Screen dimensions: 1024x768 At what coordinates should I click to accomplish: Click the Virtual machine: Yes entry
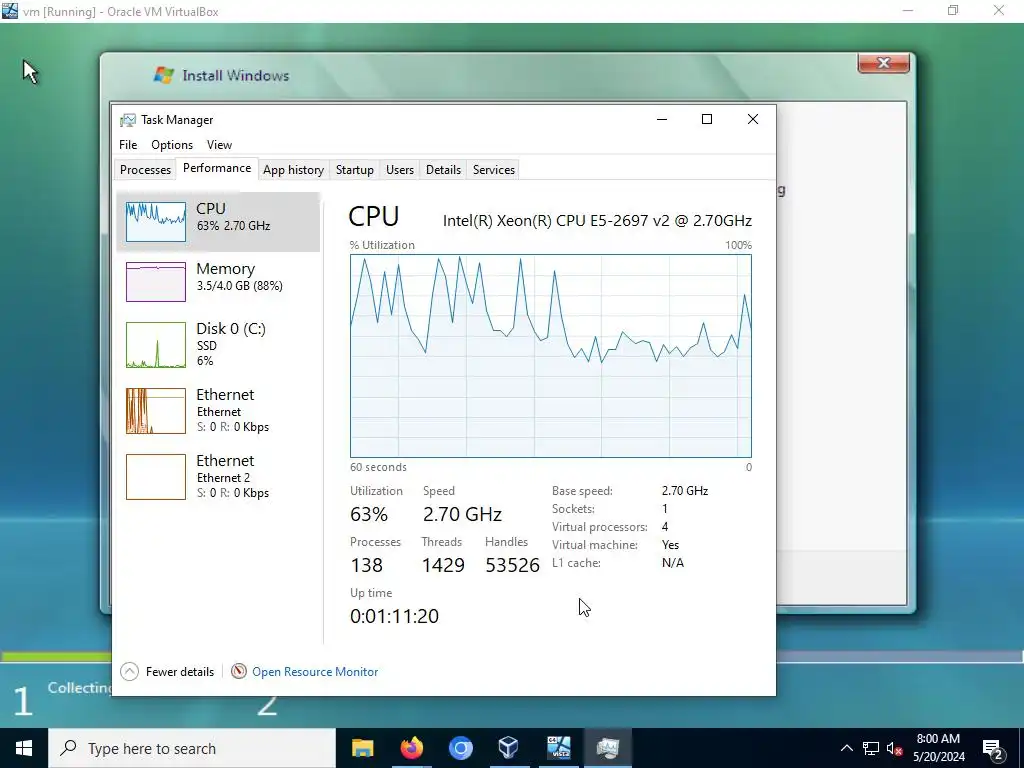[x=616, y=545]
